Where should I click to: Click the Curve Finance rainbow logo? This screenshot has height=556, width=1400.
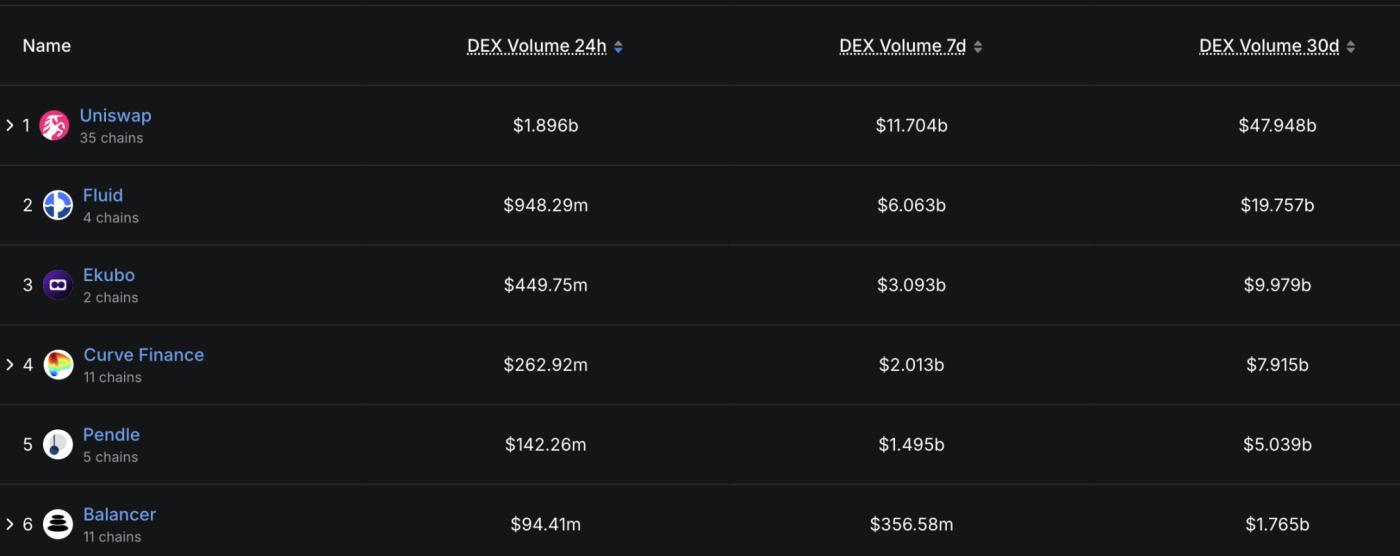pyautogui.click(x=59, y=365)
